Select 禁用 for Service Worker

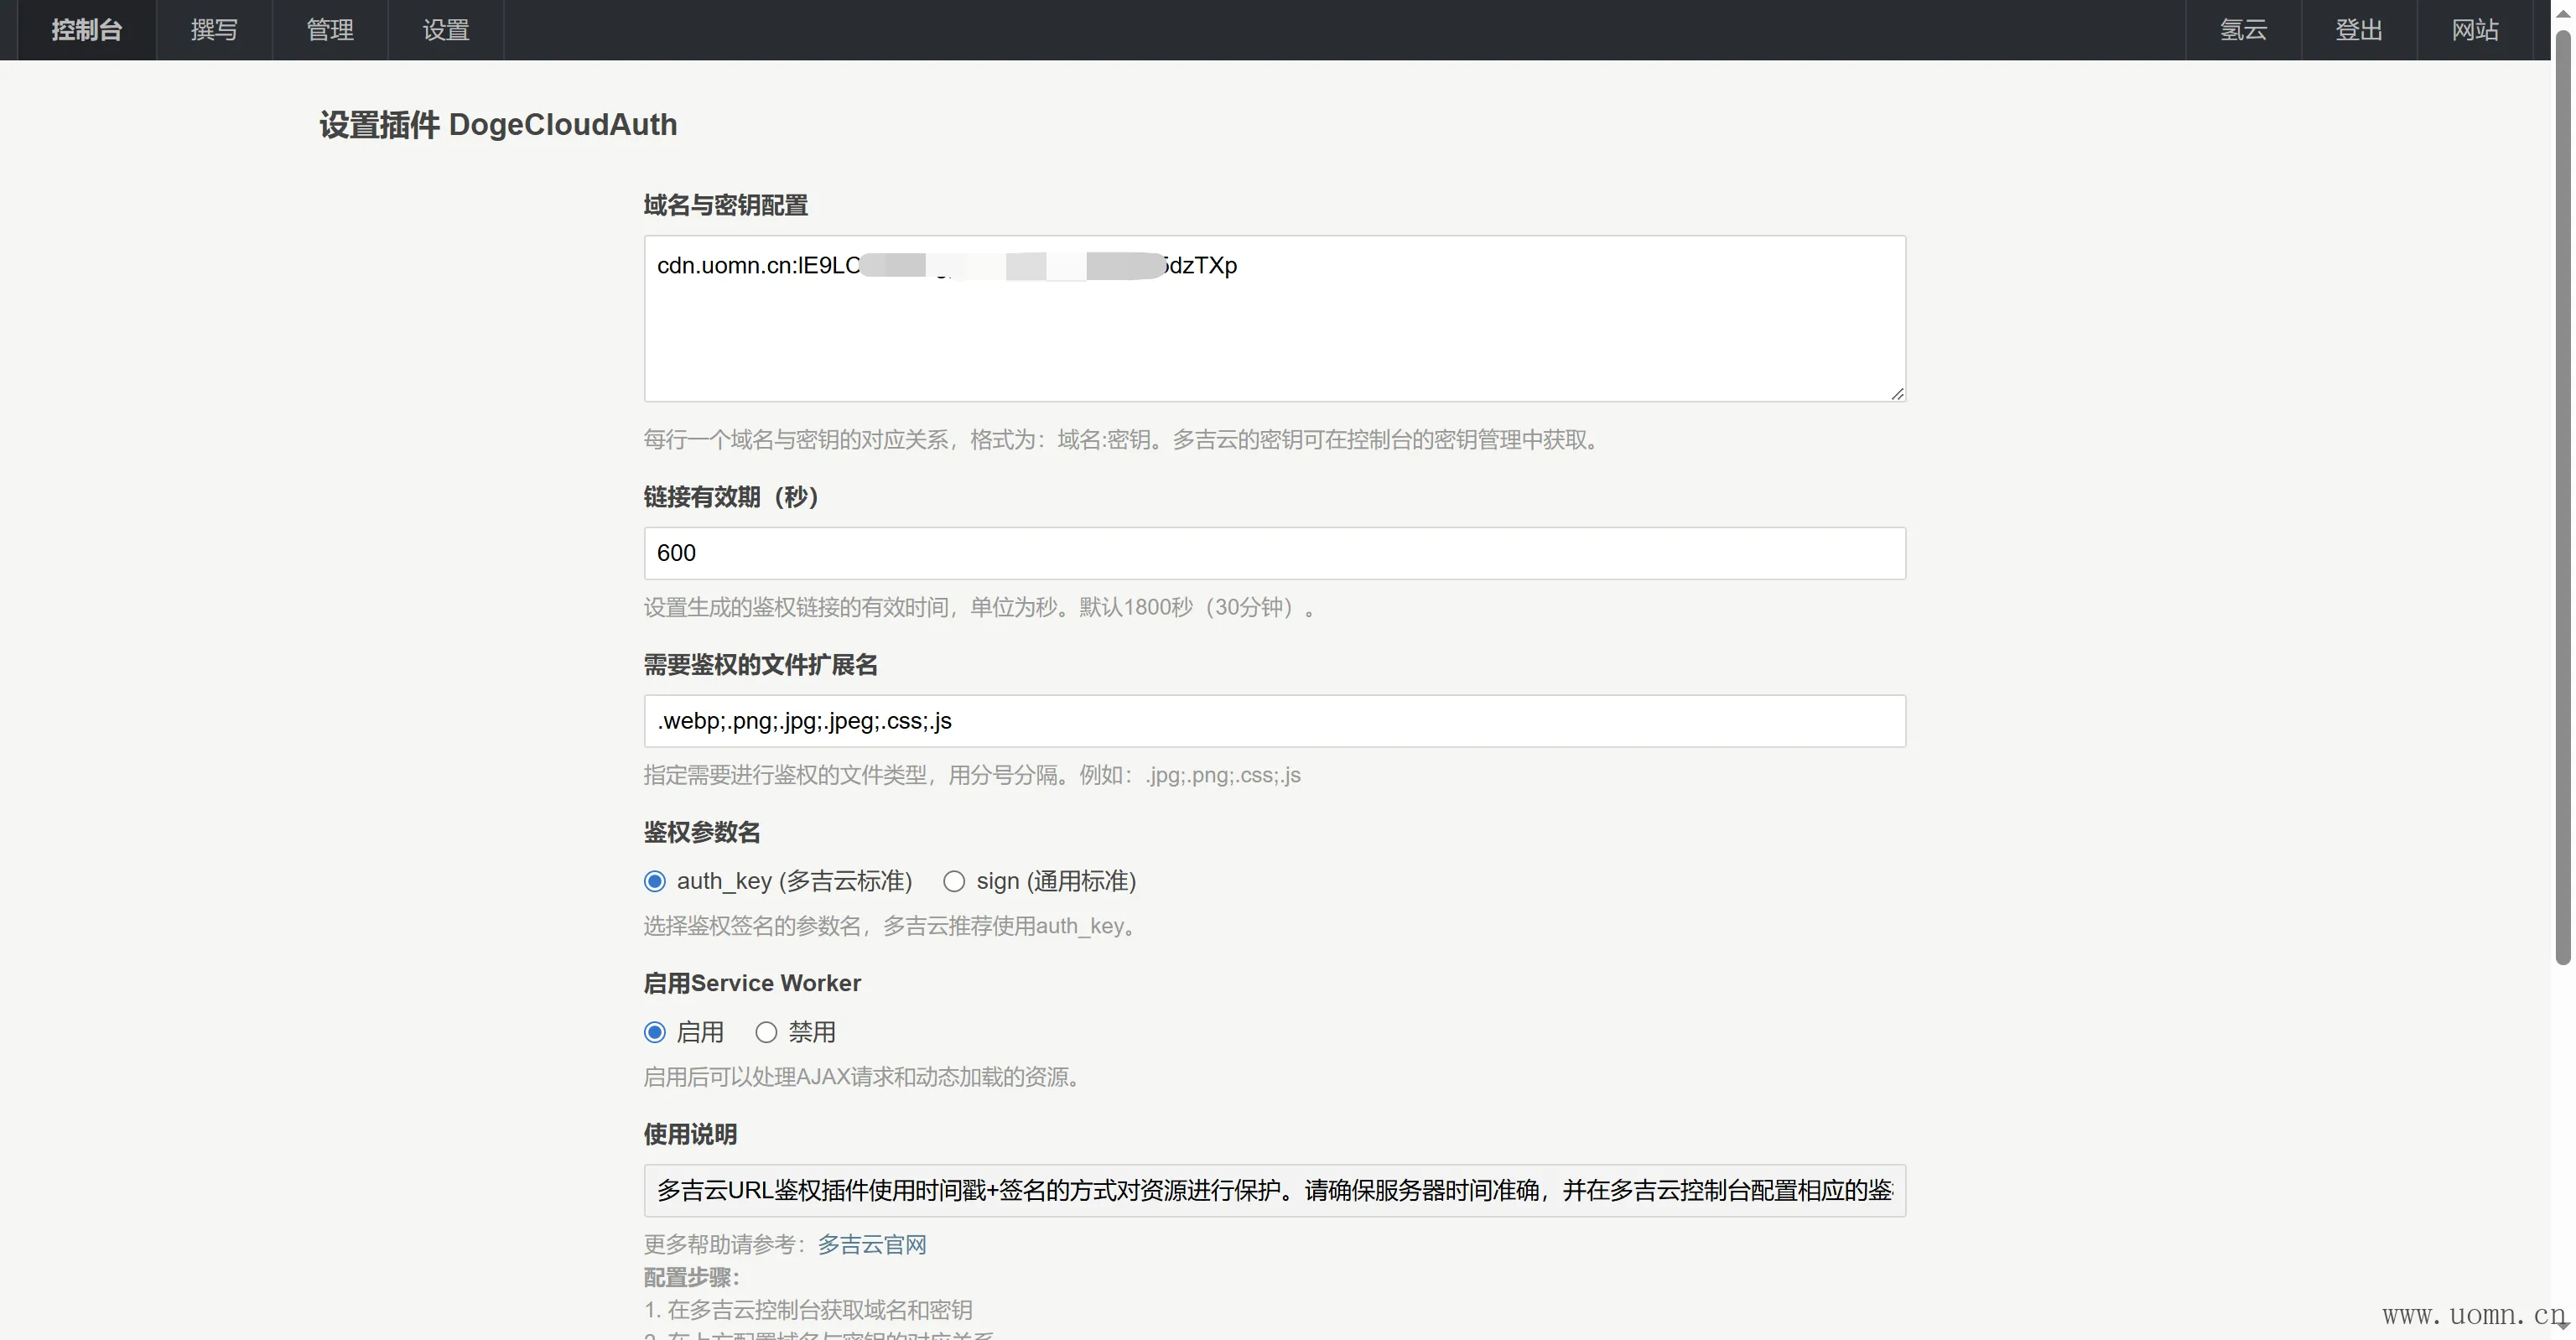click(766, 1032)
